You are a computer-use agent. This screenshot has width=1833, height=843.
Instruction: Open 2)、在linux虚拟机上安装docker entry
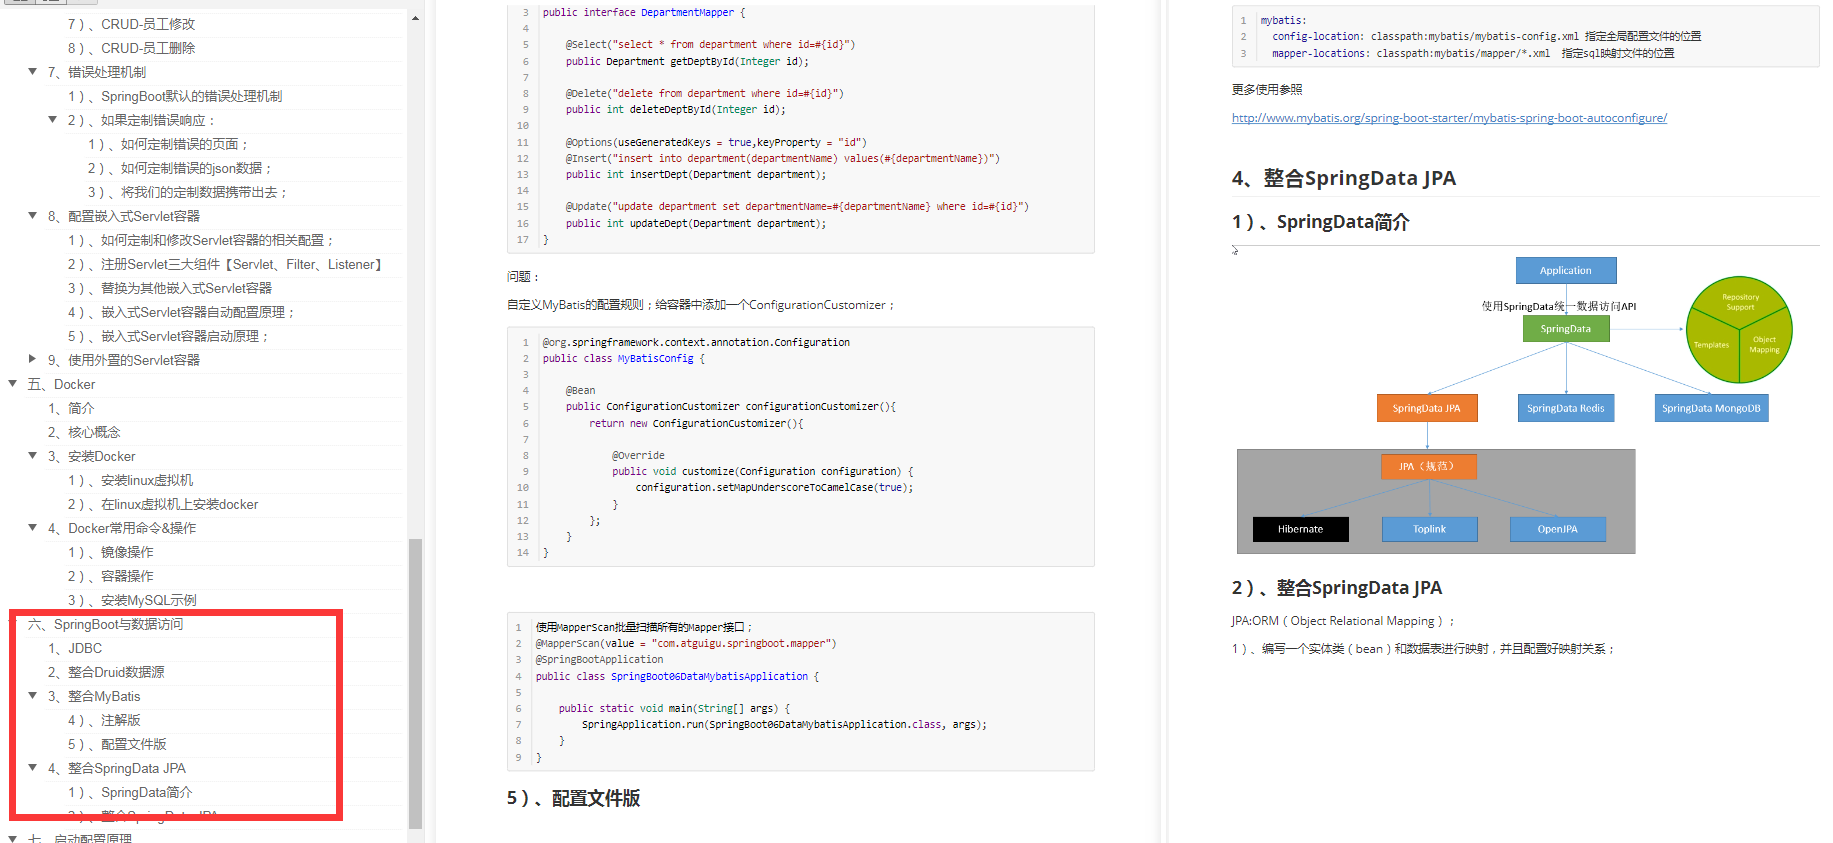162,504
